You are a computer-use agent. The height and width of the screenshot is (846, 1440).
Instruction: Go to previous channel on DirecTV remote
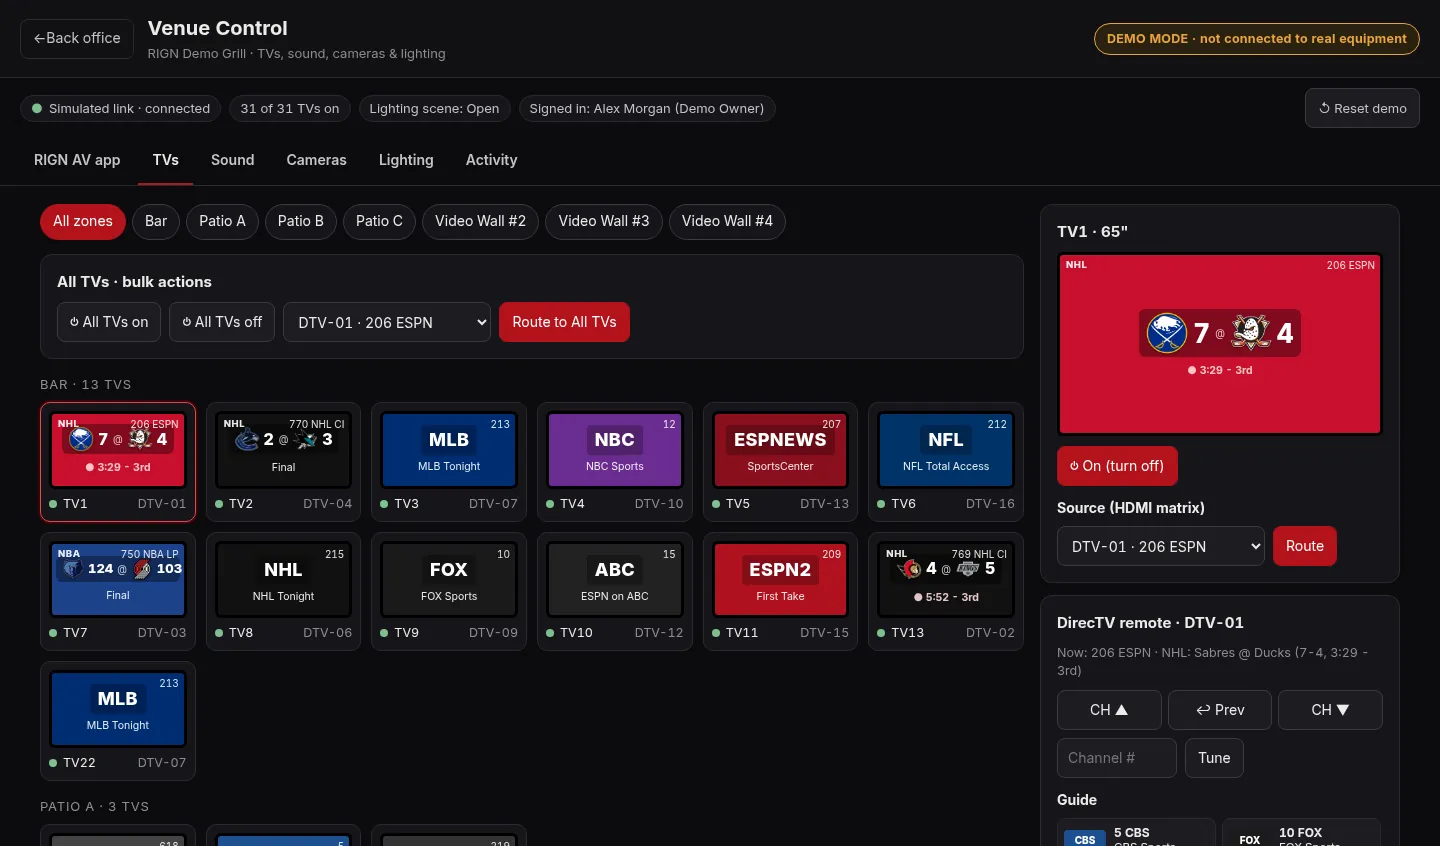[x=1220, y=710]
